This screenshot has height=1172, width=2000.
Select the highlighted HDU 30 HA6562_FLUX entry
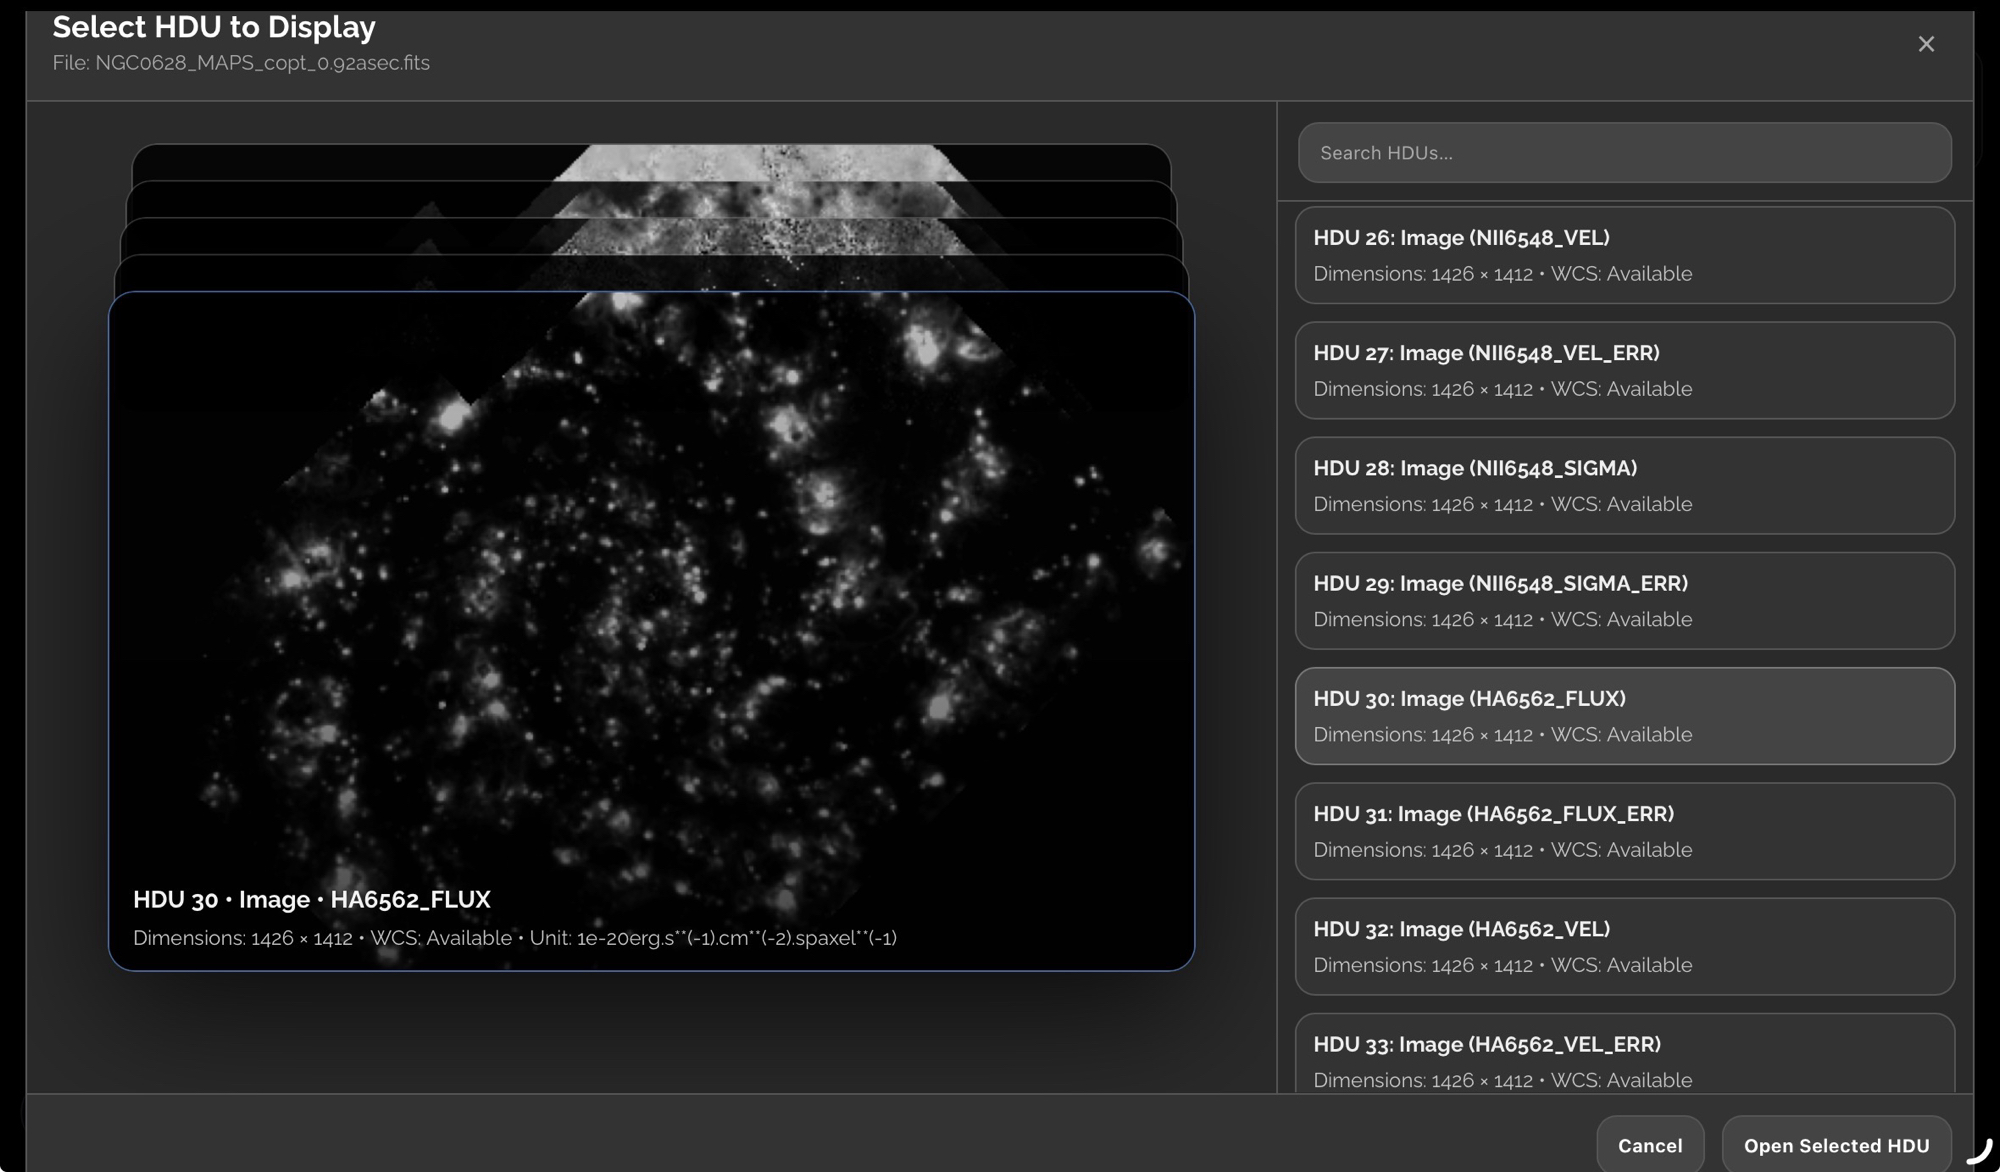(x=1624, y=716)
